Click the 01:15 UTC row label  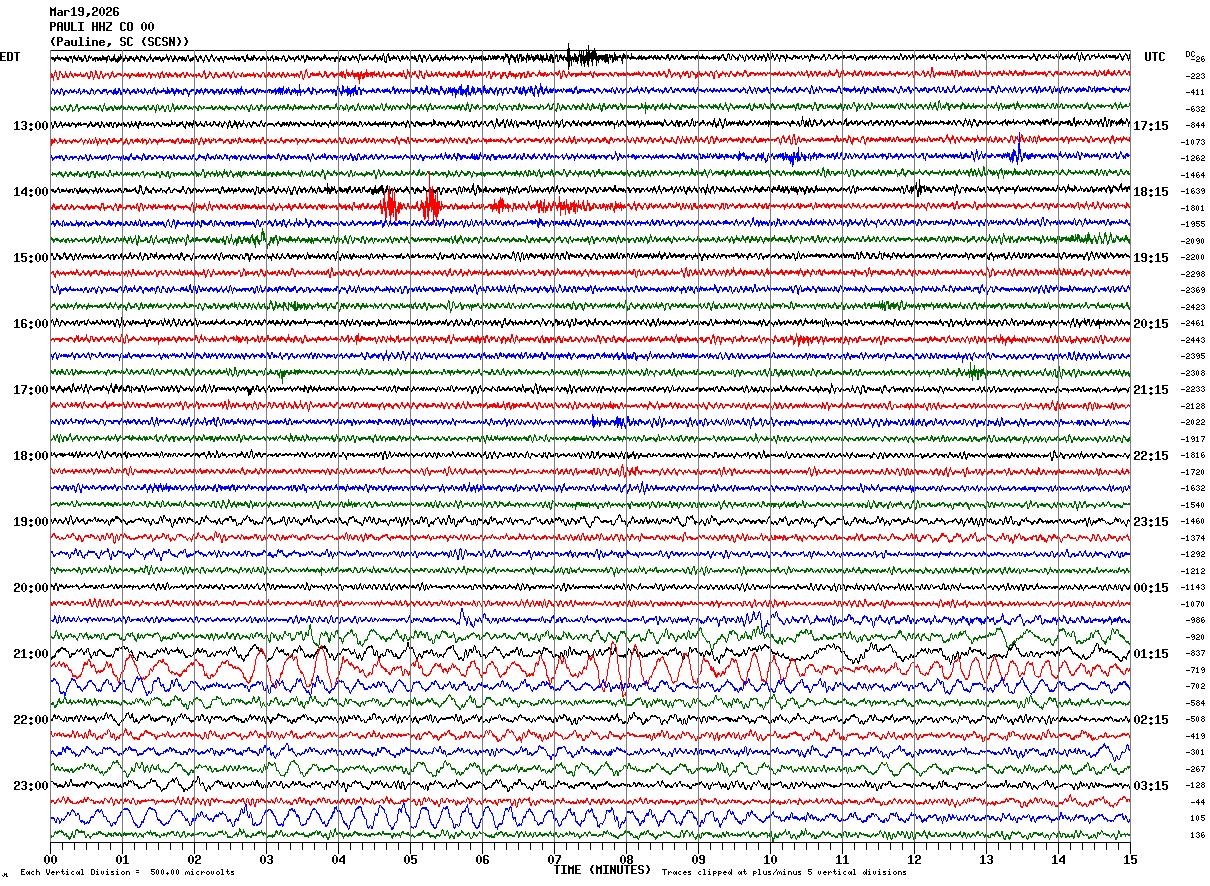coord(1151,654)
